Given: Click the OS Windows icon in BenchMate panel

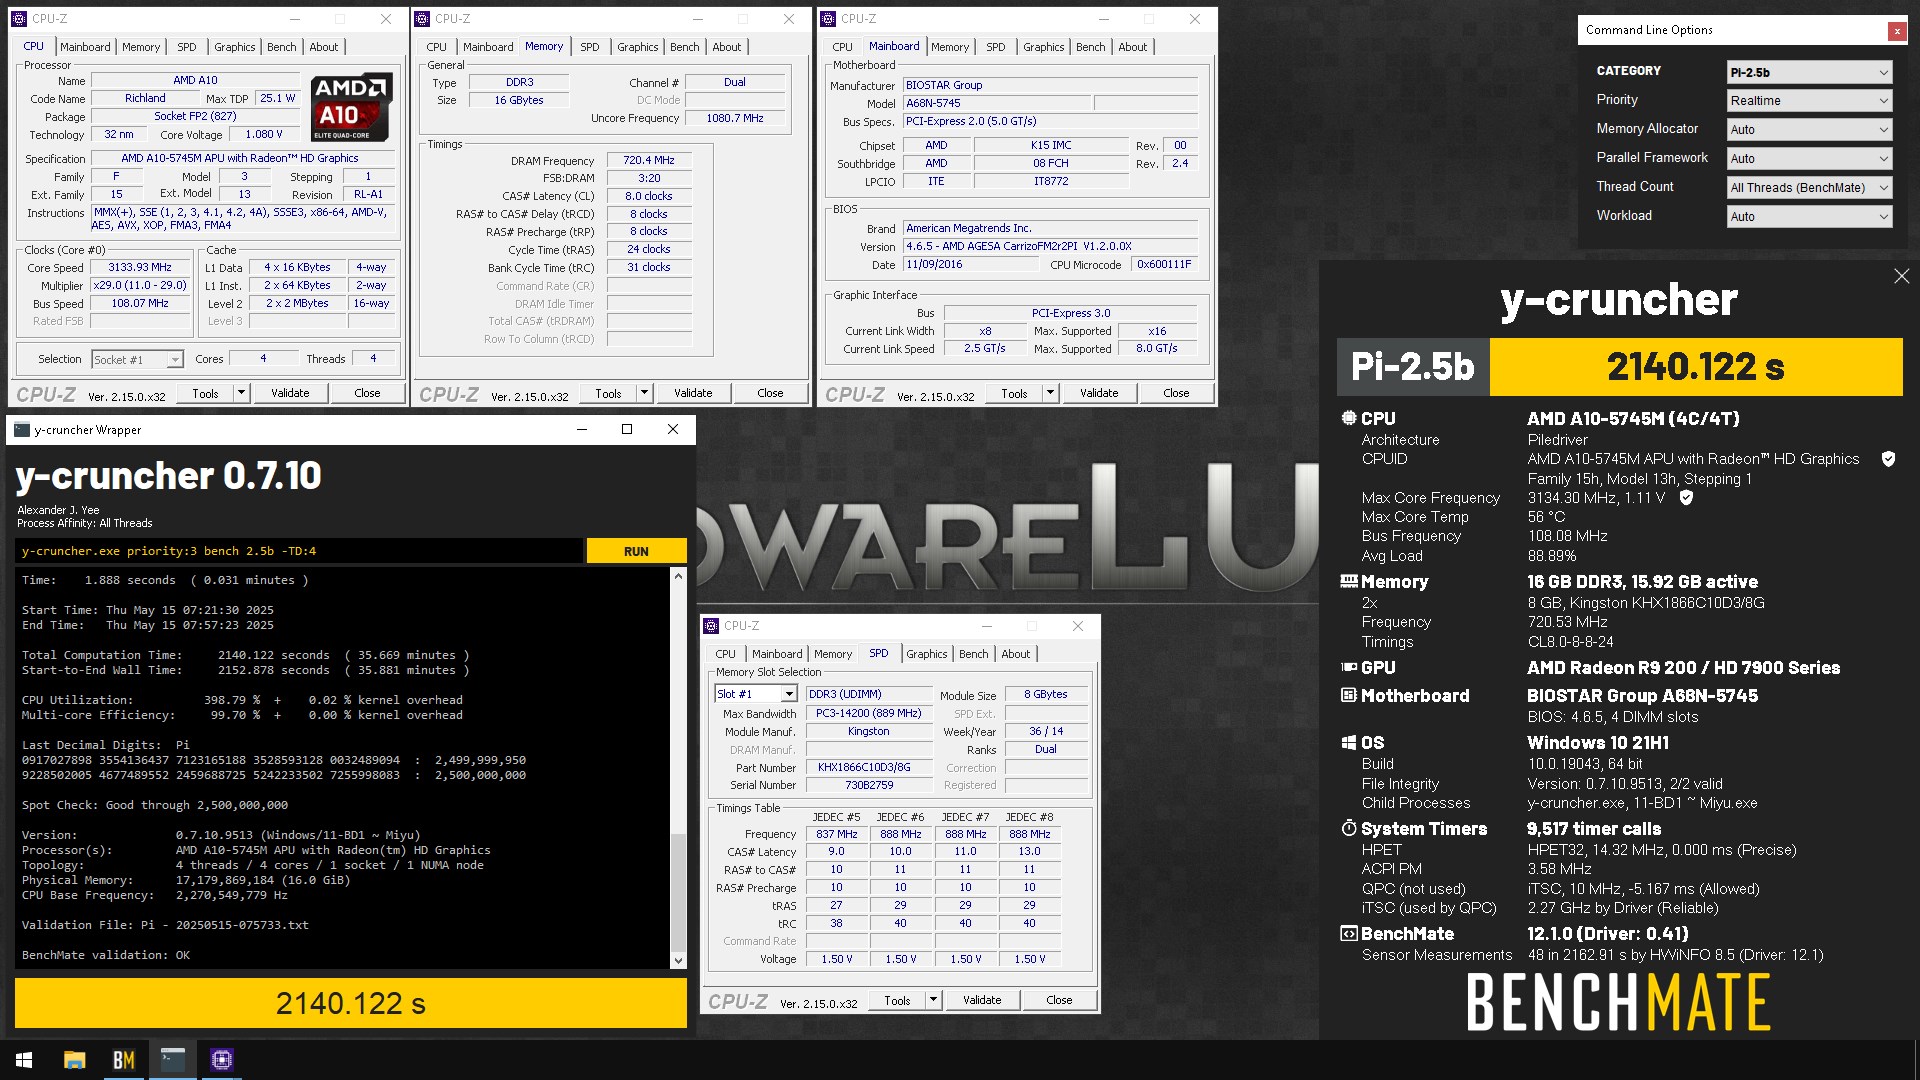Looking at the screenshot, I should click(1348, 742).
